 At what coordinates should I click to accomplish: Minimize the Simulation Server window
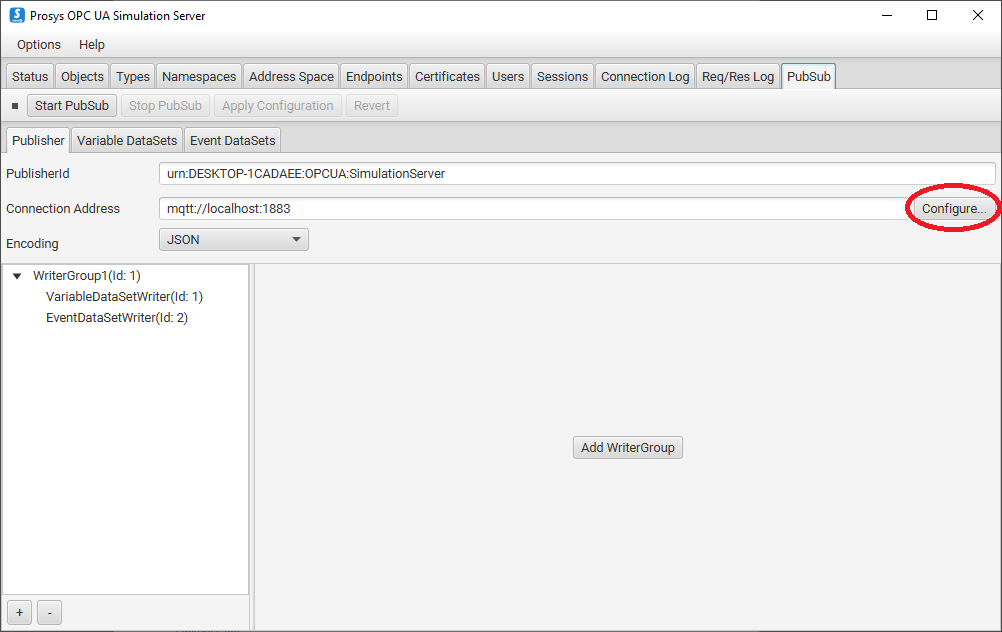(x=887, y=15)
